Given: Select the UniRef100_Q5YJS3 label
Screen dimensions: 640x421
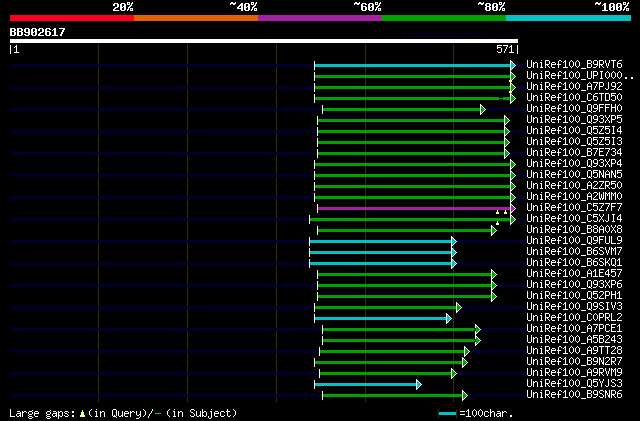Looking at the screenshot, I should [x=574, y=384].
